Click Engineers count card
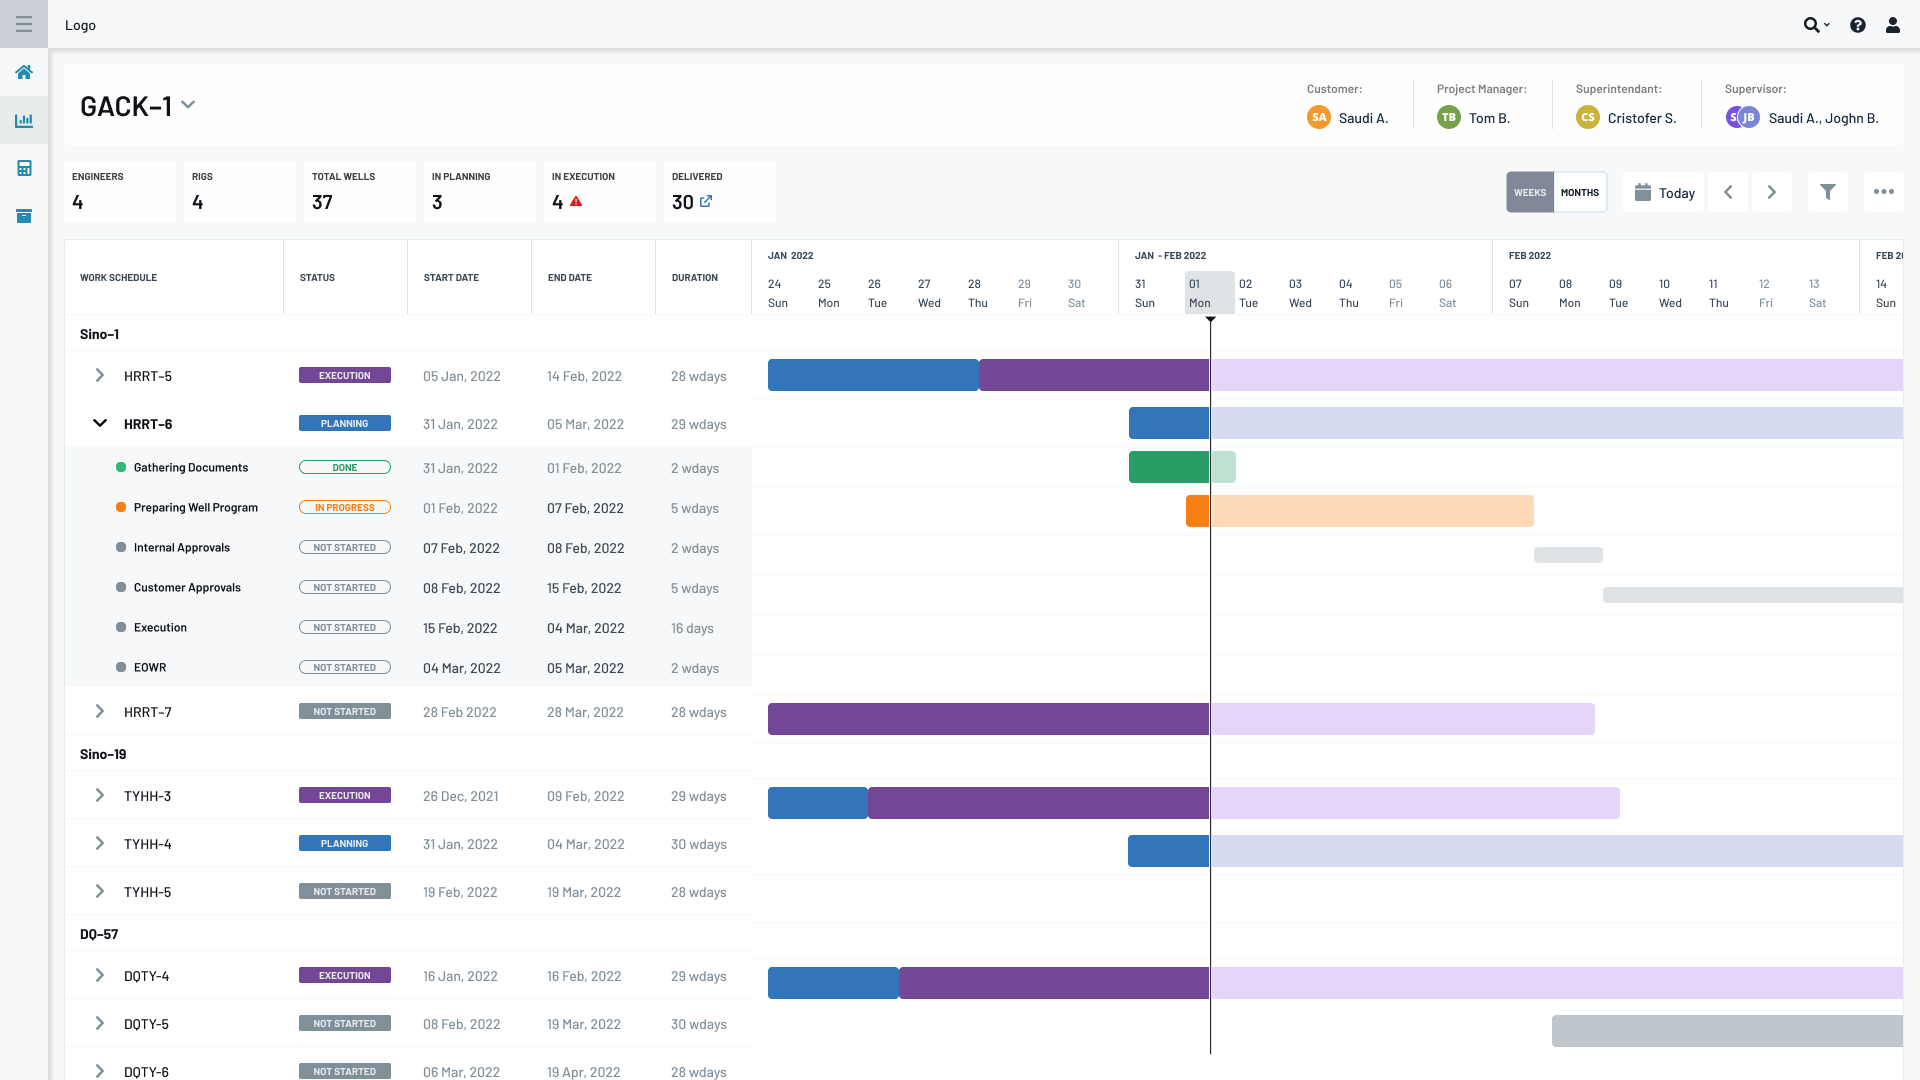 pos(120,191)
